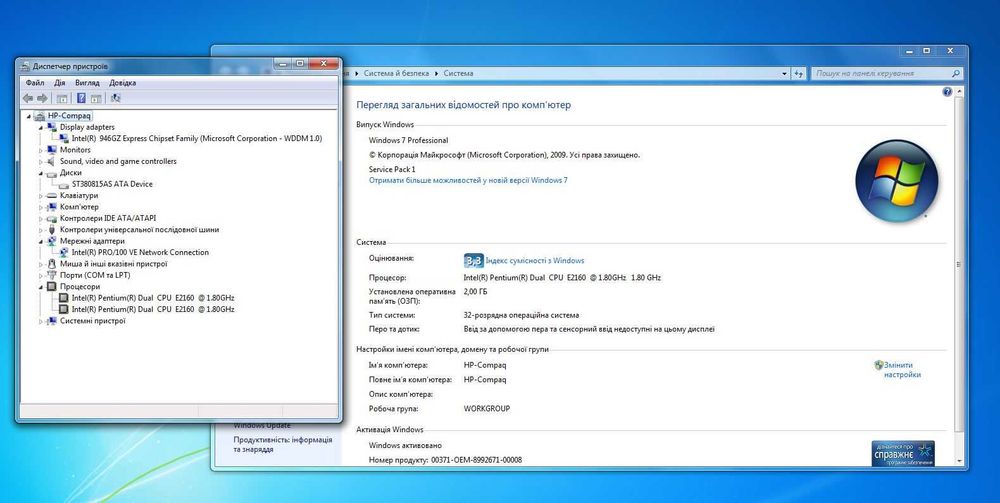Screen dimensions: 1000x503
Task: Click the Windows 7 Professional edition text
Action: pos(408,140)
